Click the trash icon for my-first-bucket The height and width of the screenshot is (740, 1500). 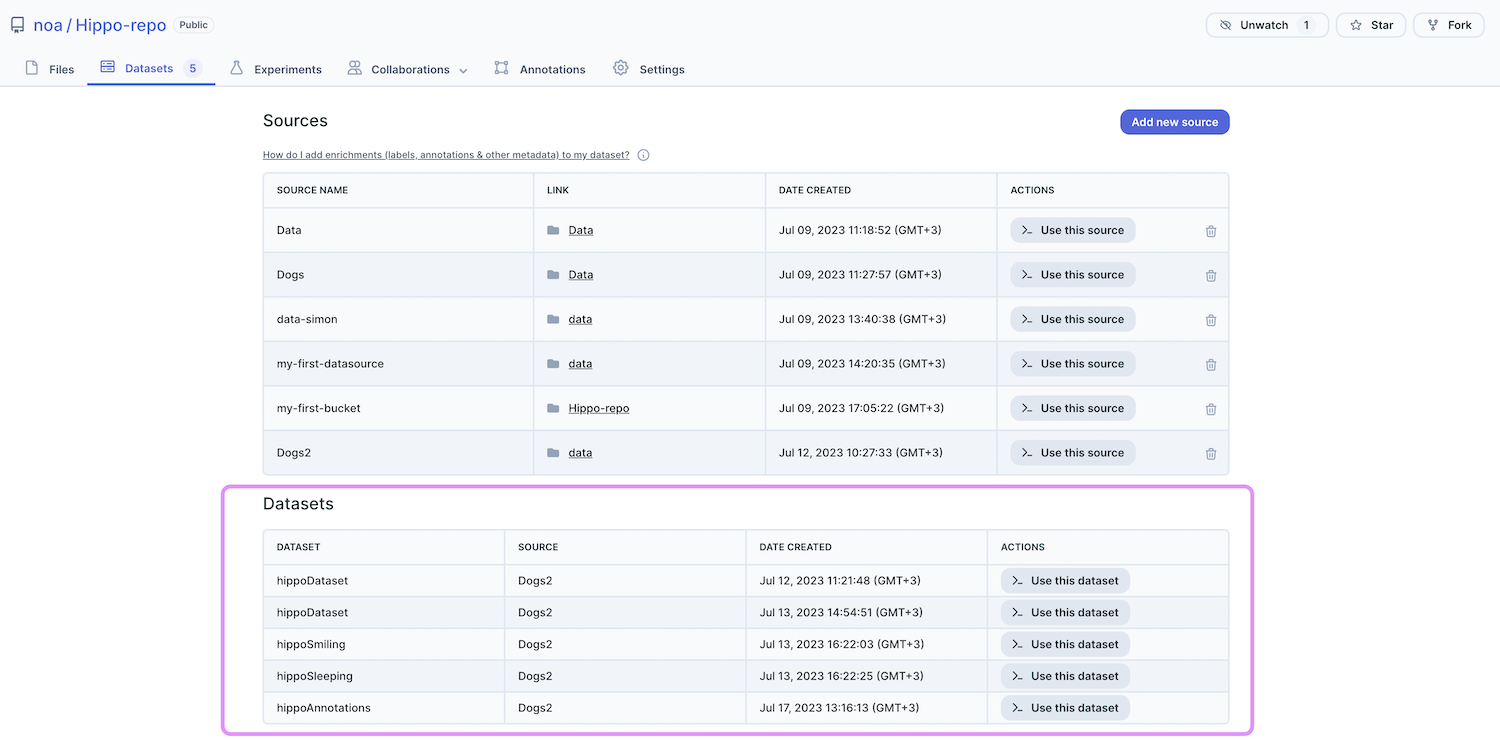click(x=1211, y=408)
